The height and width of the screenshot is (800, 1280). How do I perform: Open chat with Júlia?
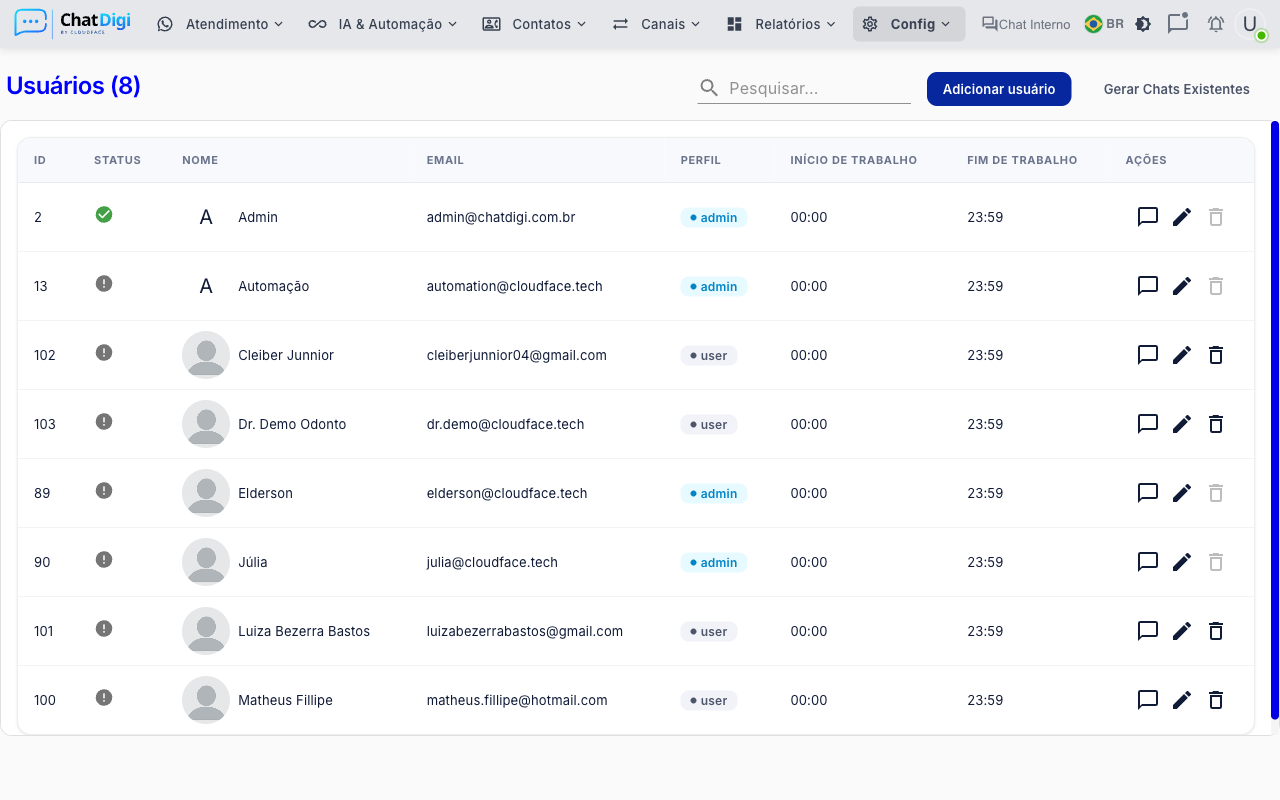coord(1148,562)
